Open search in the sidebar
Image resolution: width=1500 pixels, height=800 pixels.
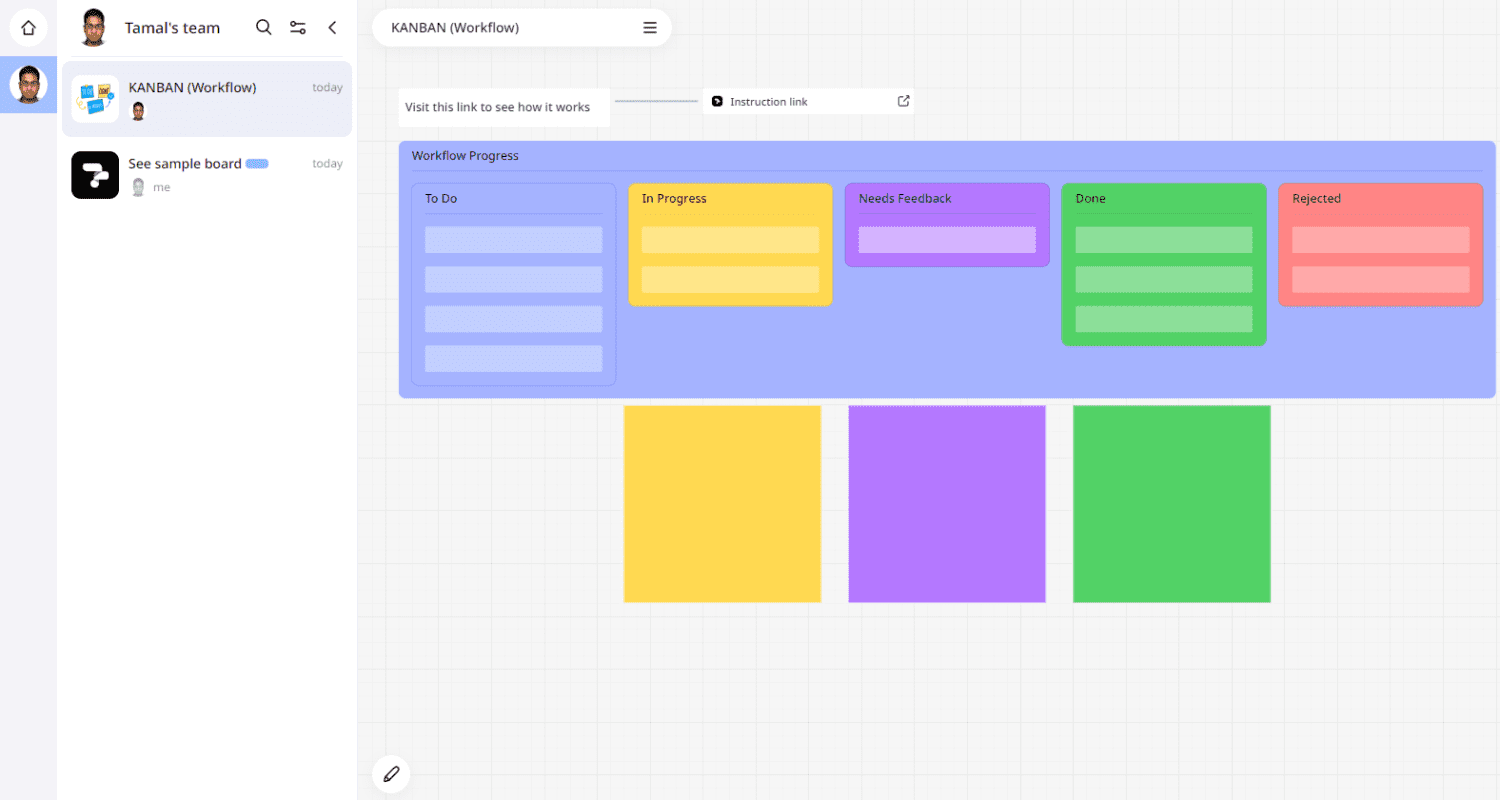[x=263, y=27]
